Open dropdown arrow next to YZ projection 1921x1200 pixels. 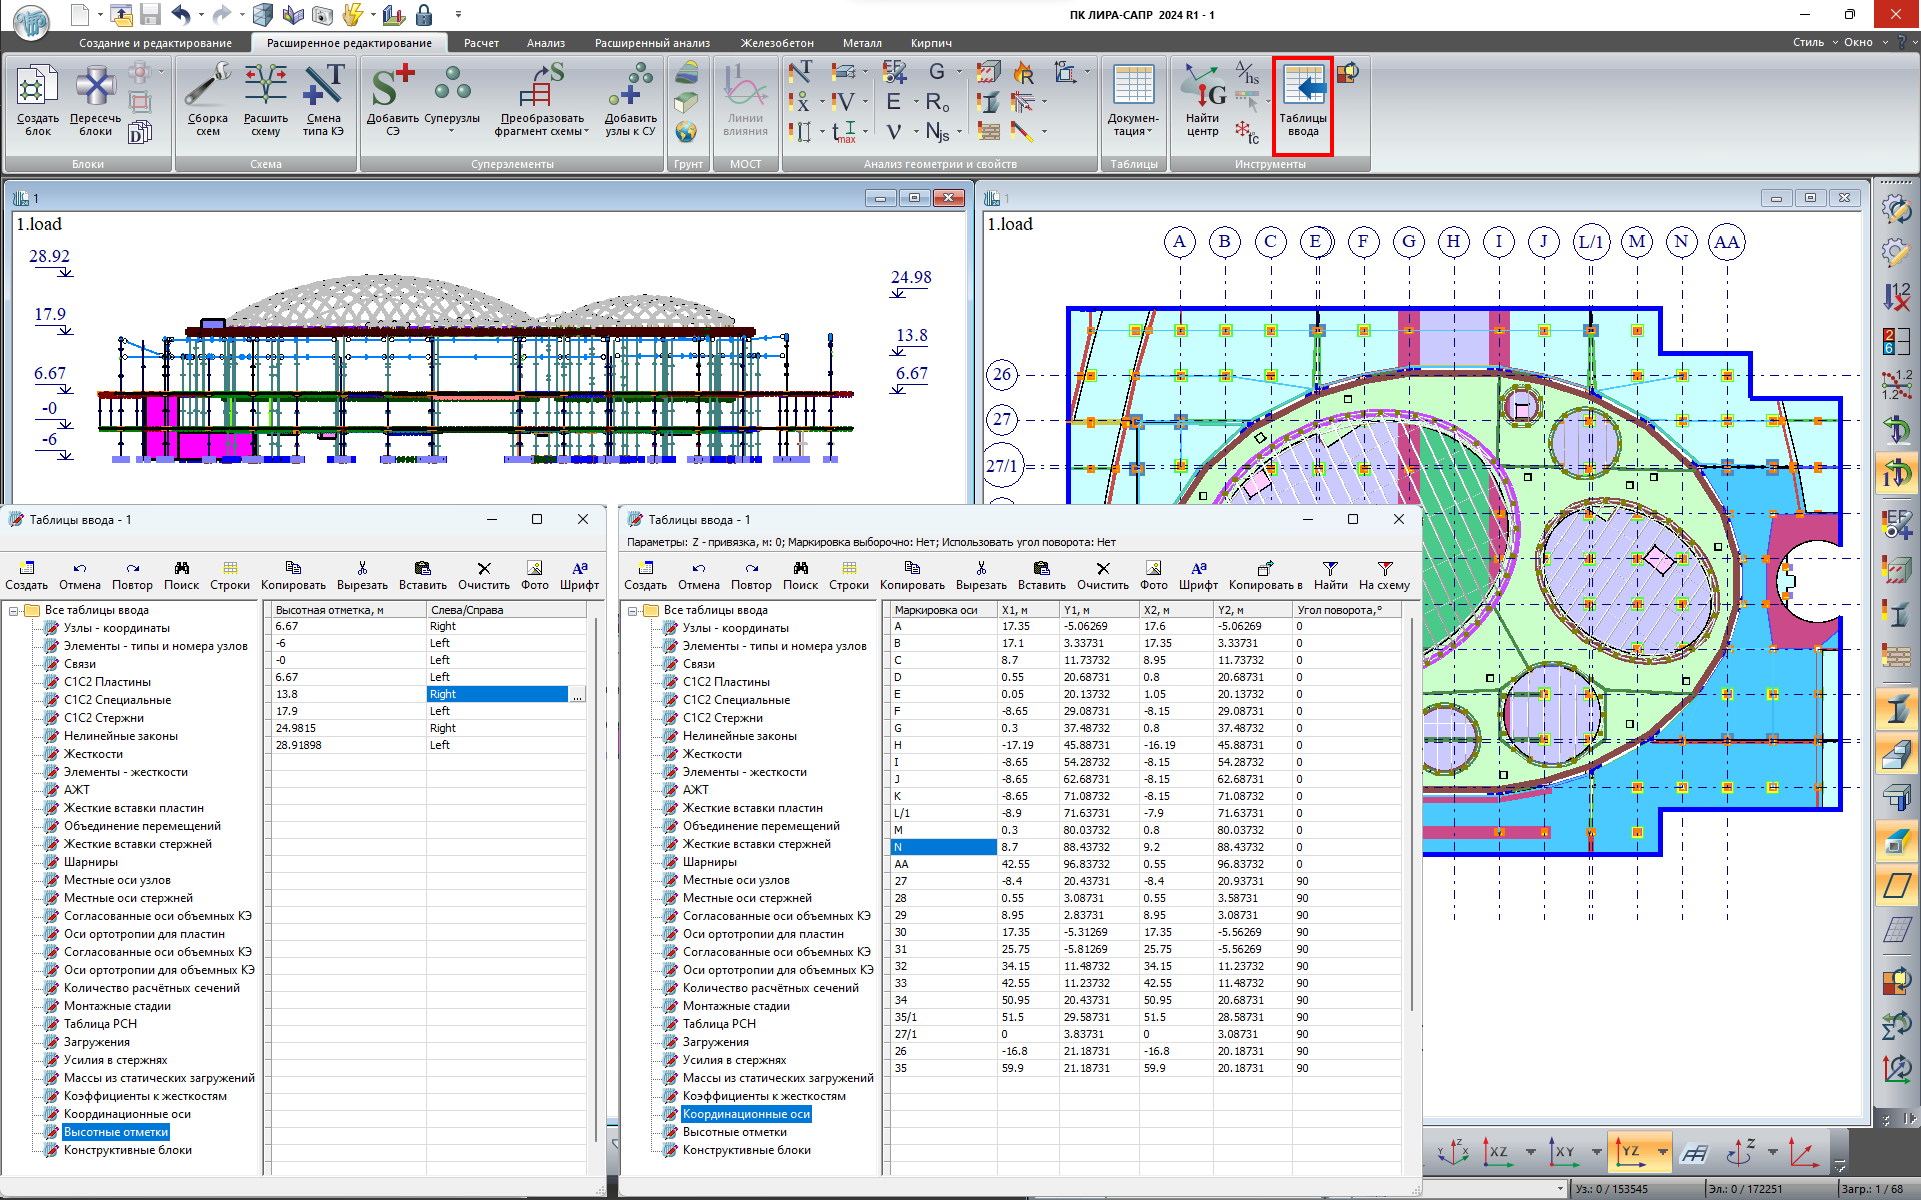(x=1662, y=1152)
